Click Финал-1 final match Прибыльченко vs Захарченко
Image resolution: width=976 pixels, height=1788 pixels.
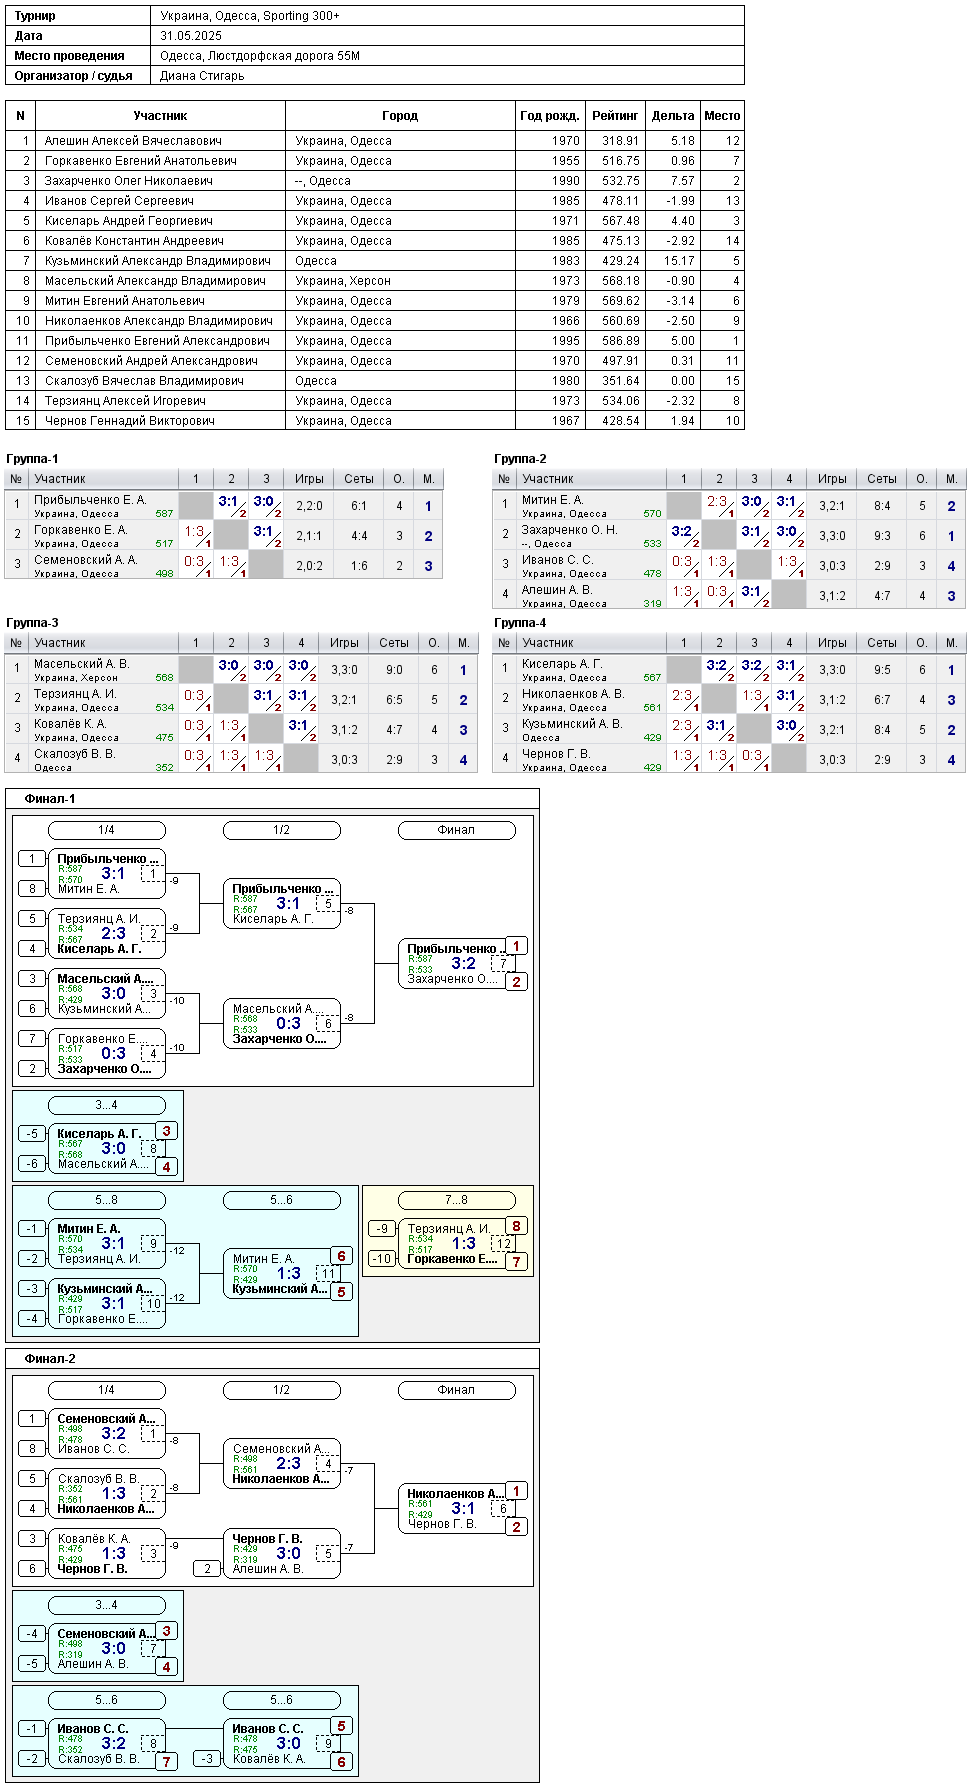457,964
